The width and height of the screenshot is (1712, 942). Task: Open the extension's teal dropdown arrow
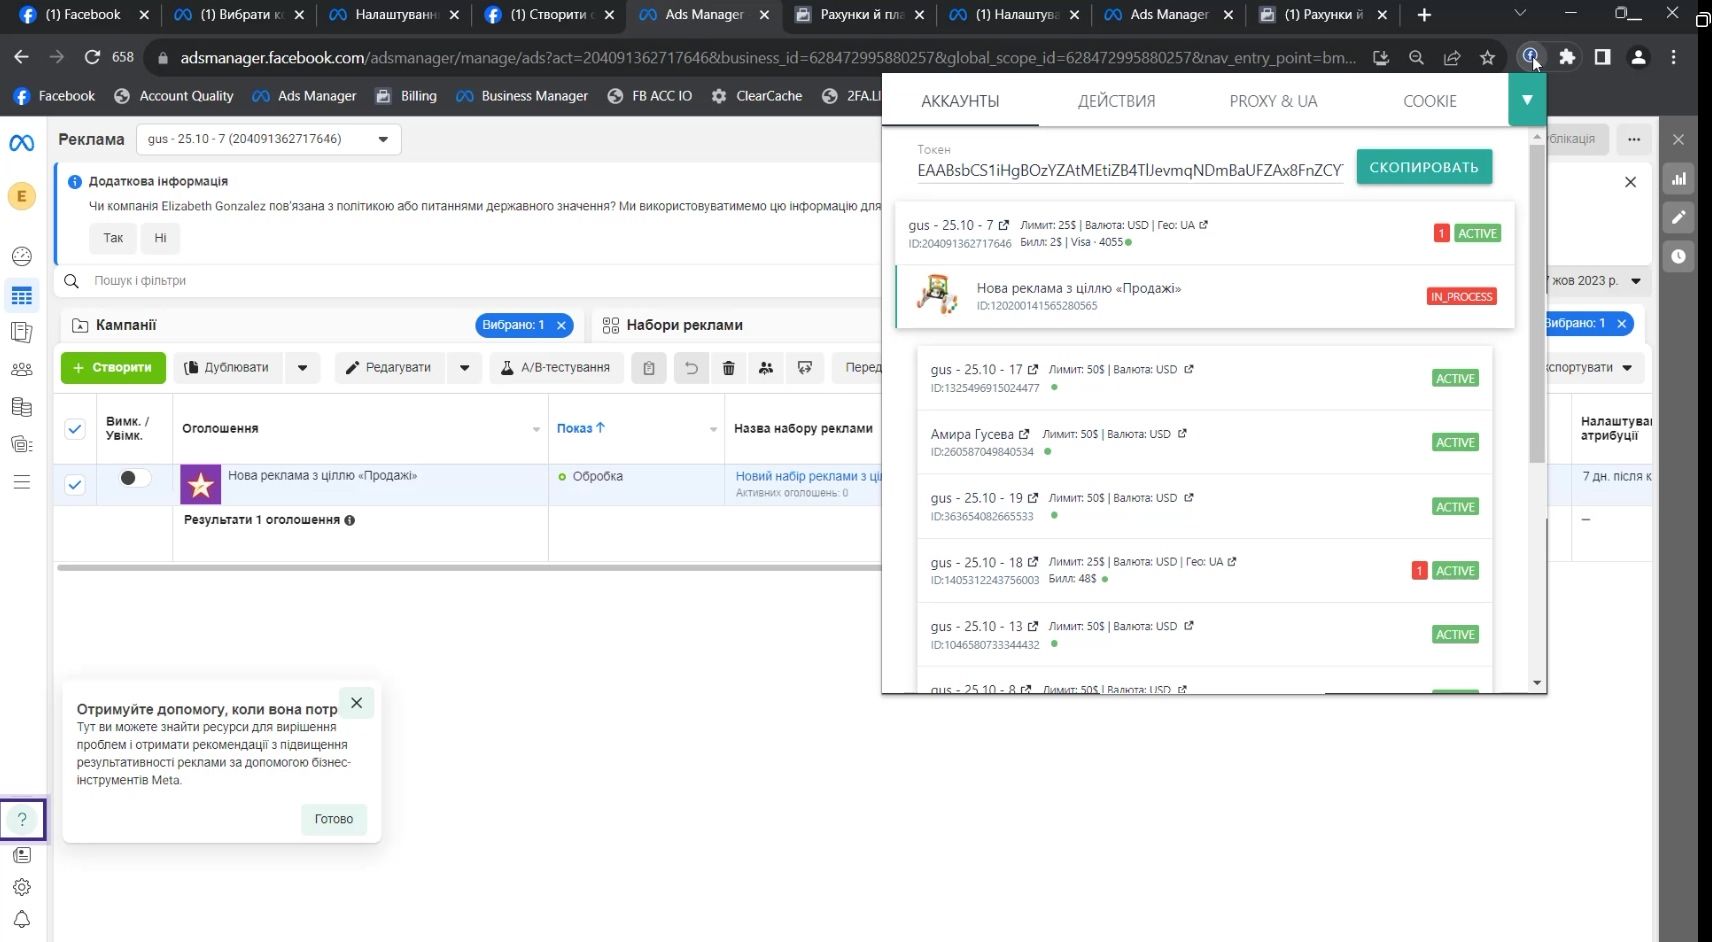(1527, 100)
